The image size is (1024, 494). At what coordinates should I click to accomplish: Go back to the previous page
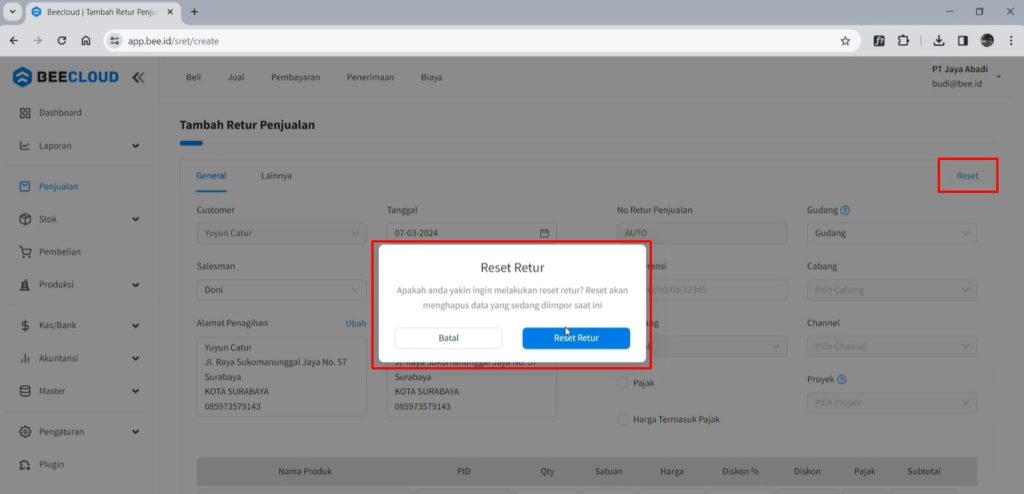[14, 41]
